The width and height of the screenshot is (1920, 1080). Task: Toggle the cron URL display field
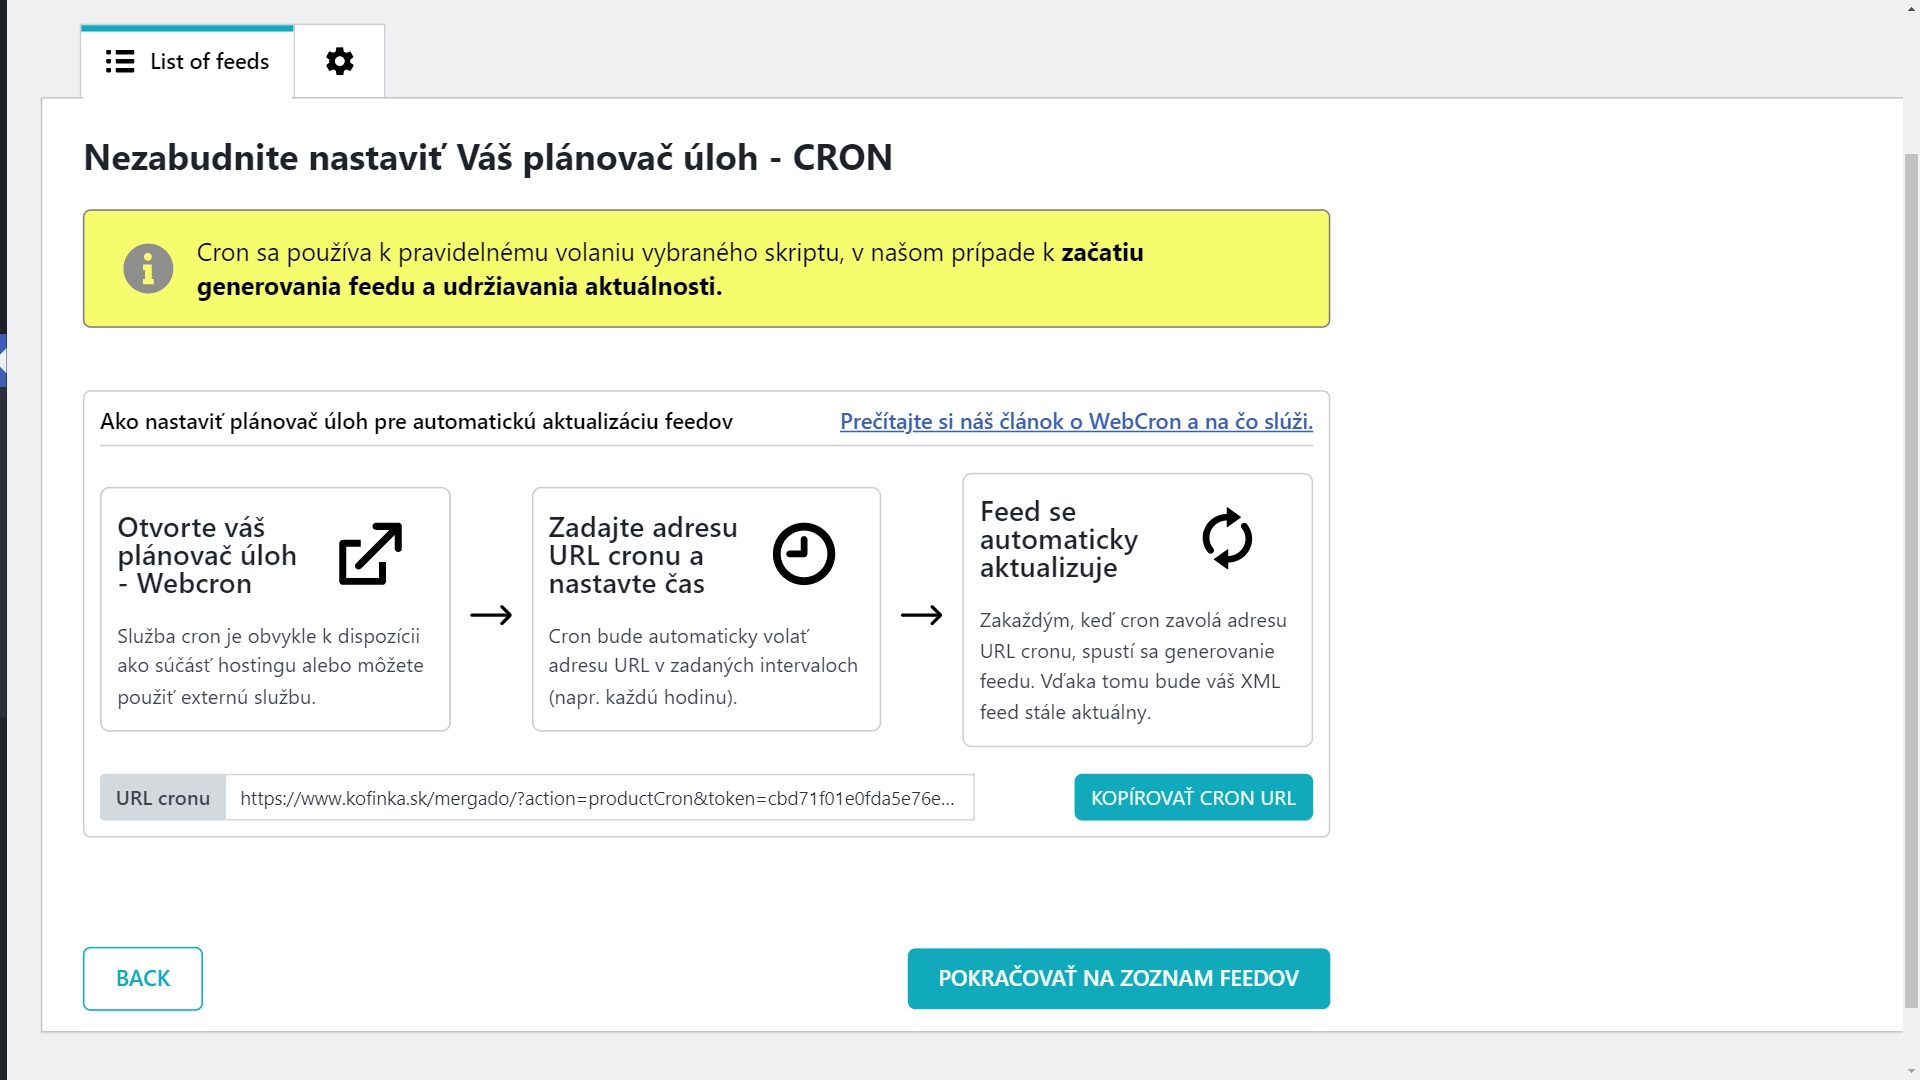pyautogui.click(x=599, y=796)
